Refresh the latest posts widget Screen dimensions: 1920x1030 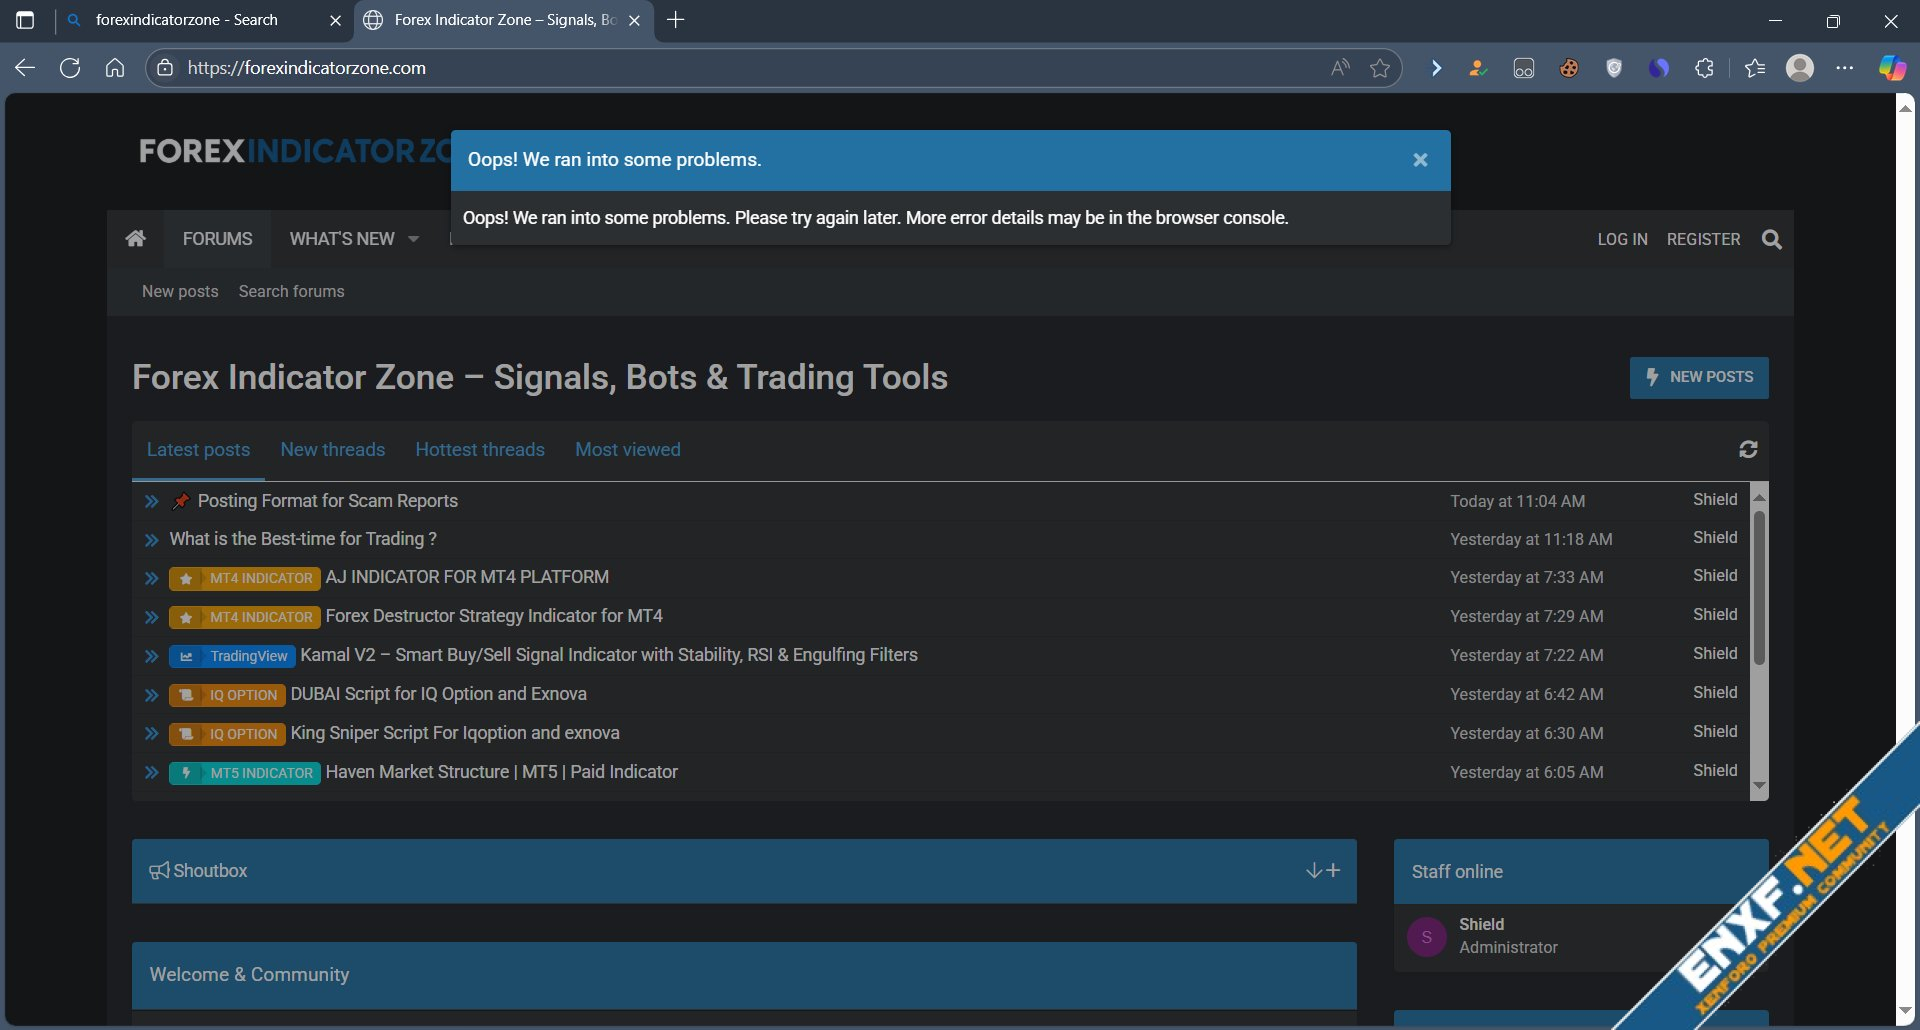point(1748,450)
